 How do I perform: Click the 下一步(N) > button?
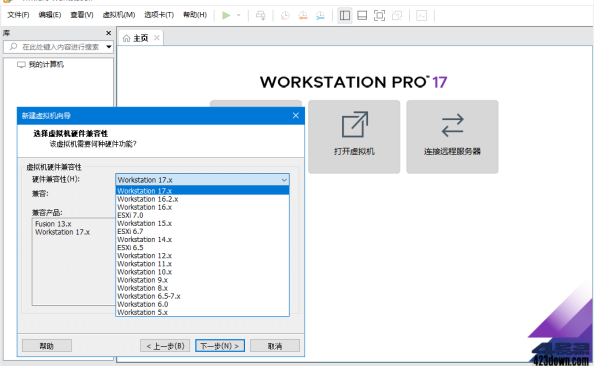tap(220, 346)
